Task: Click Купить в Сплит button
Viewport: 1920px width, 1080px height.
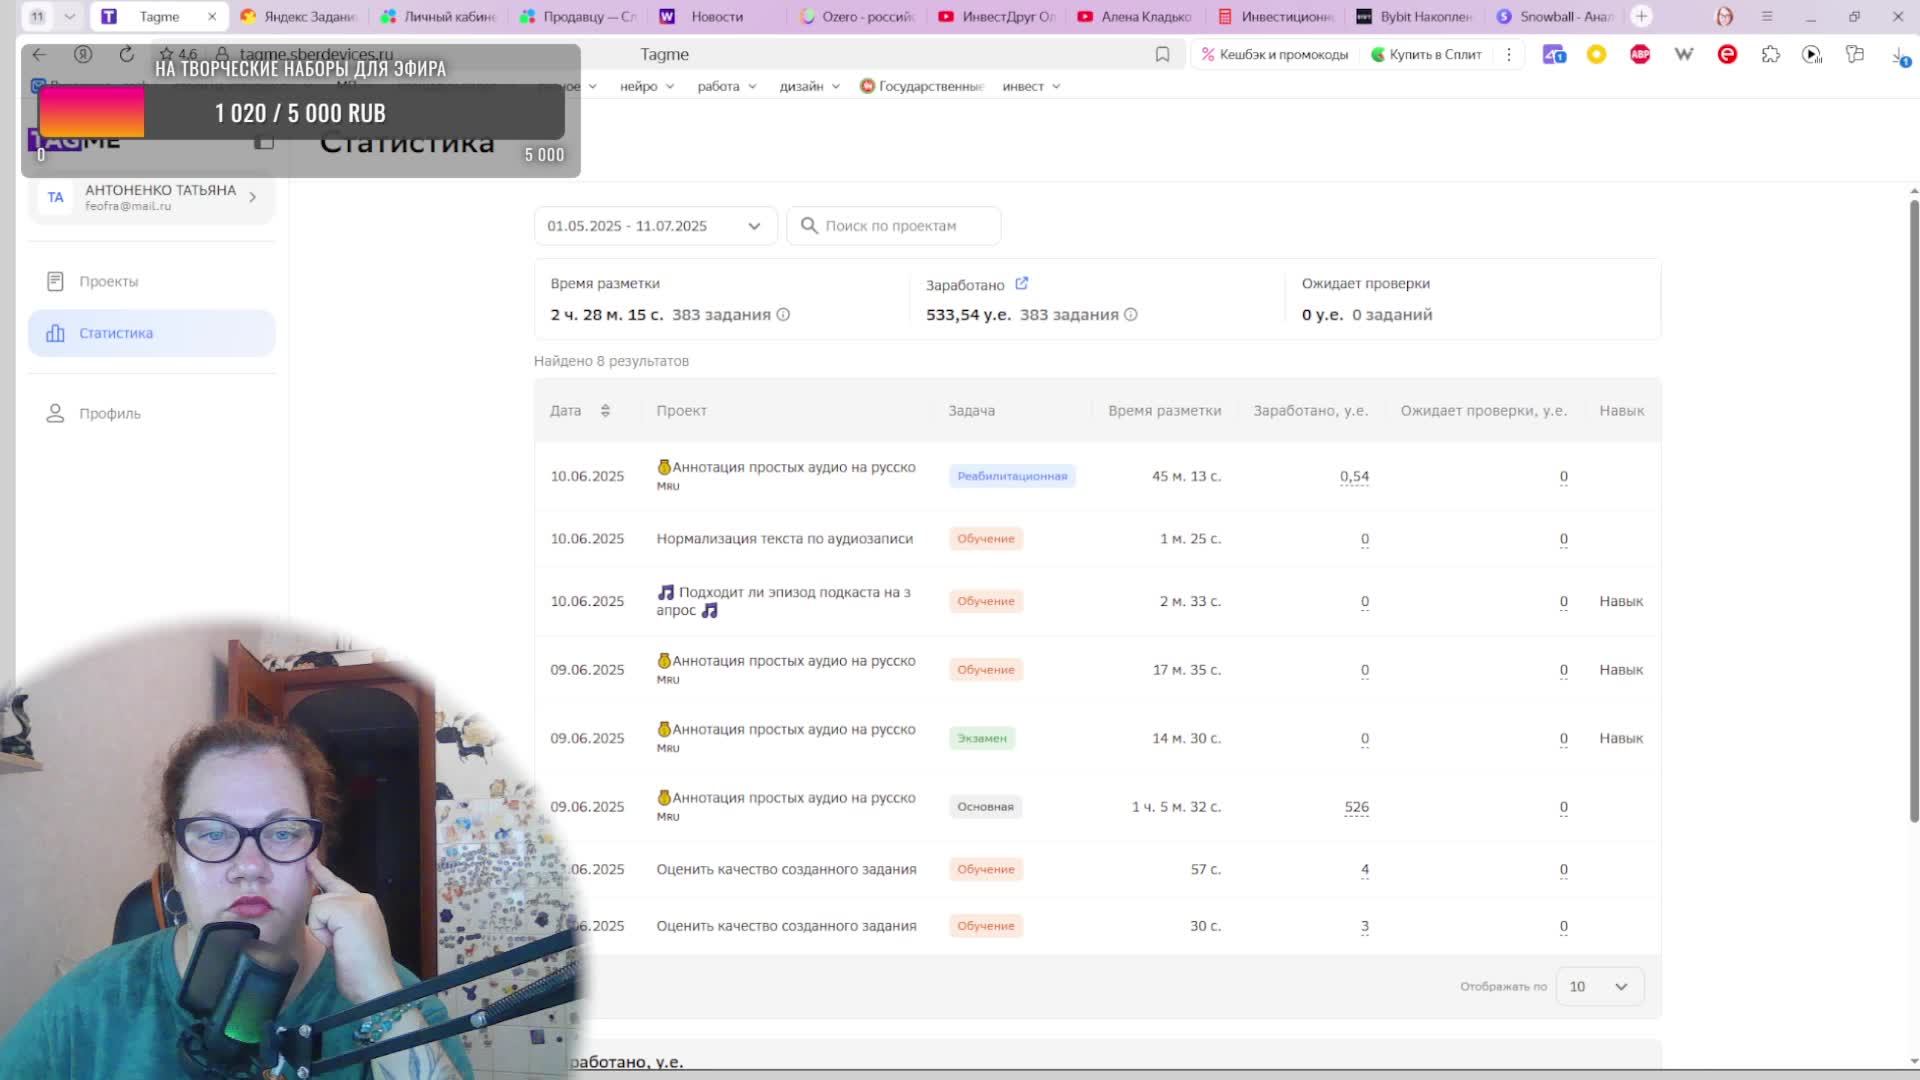Action: pyautogui.click(x=1426, y=55)
